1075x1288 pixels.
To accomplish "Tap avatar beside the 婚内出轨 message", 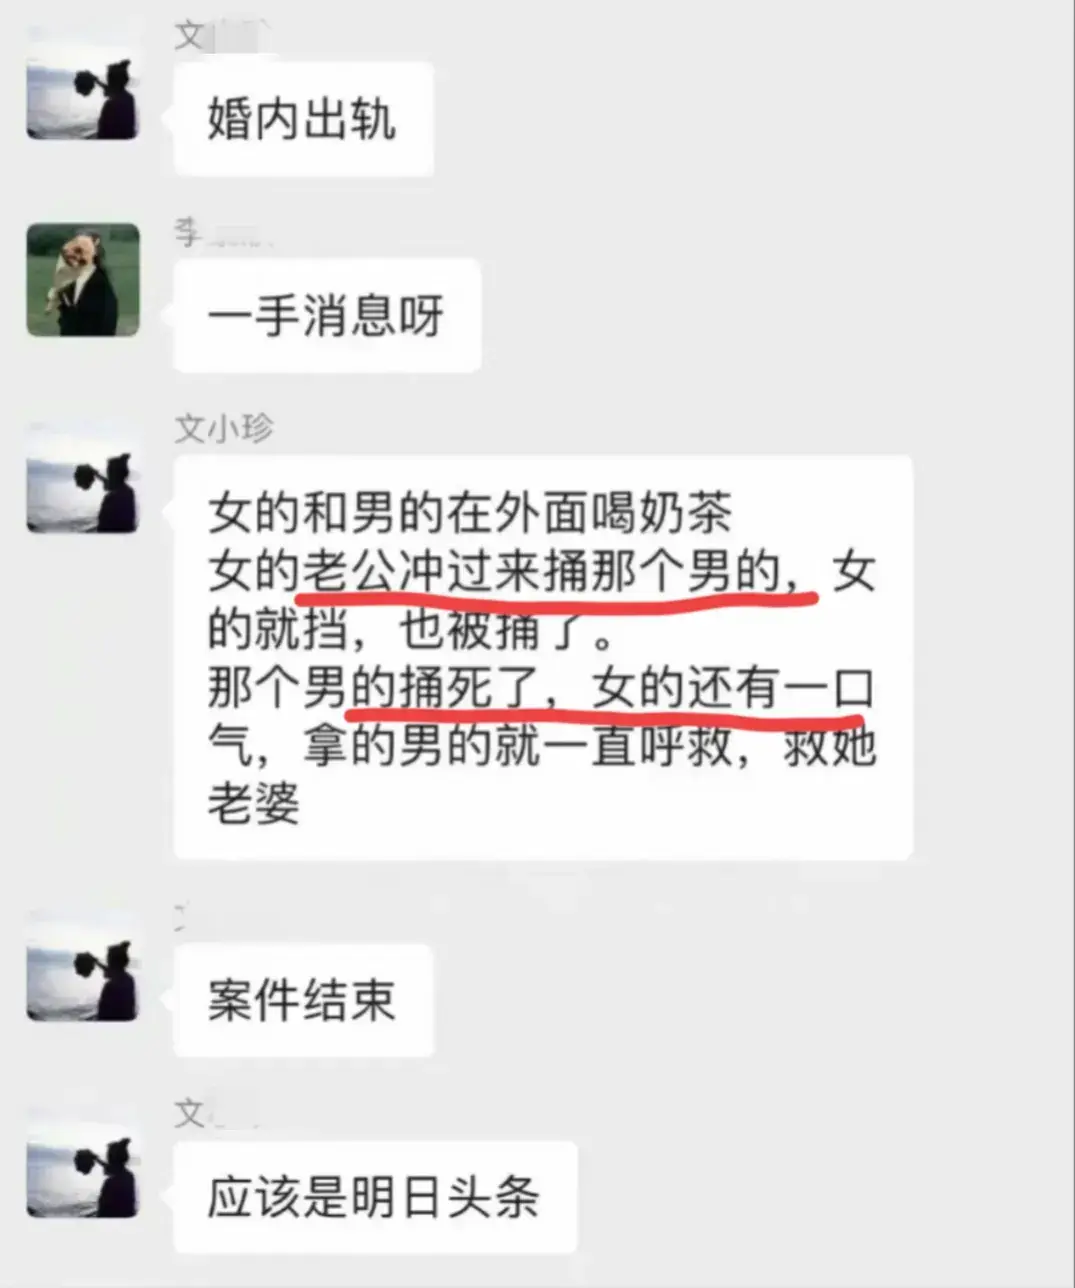I will pos(83,99).
